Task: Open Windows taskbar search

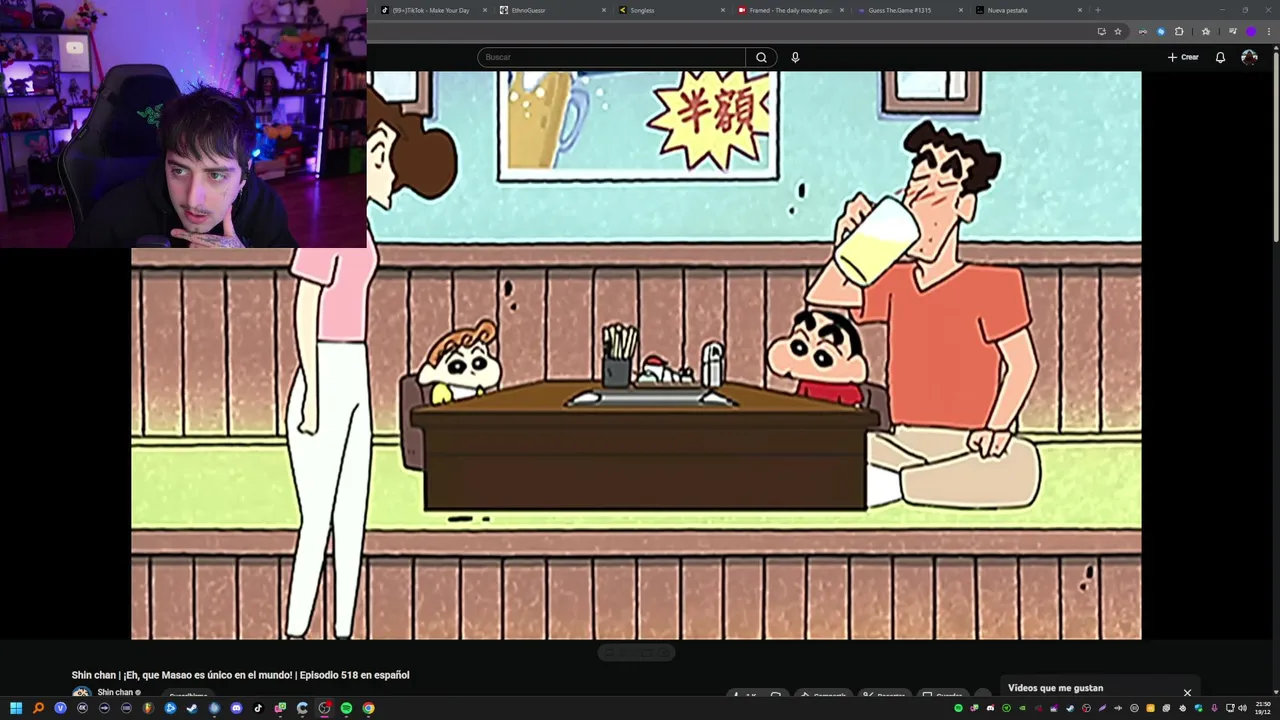Action: tap(38, 708)
